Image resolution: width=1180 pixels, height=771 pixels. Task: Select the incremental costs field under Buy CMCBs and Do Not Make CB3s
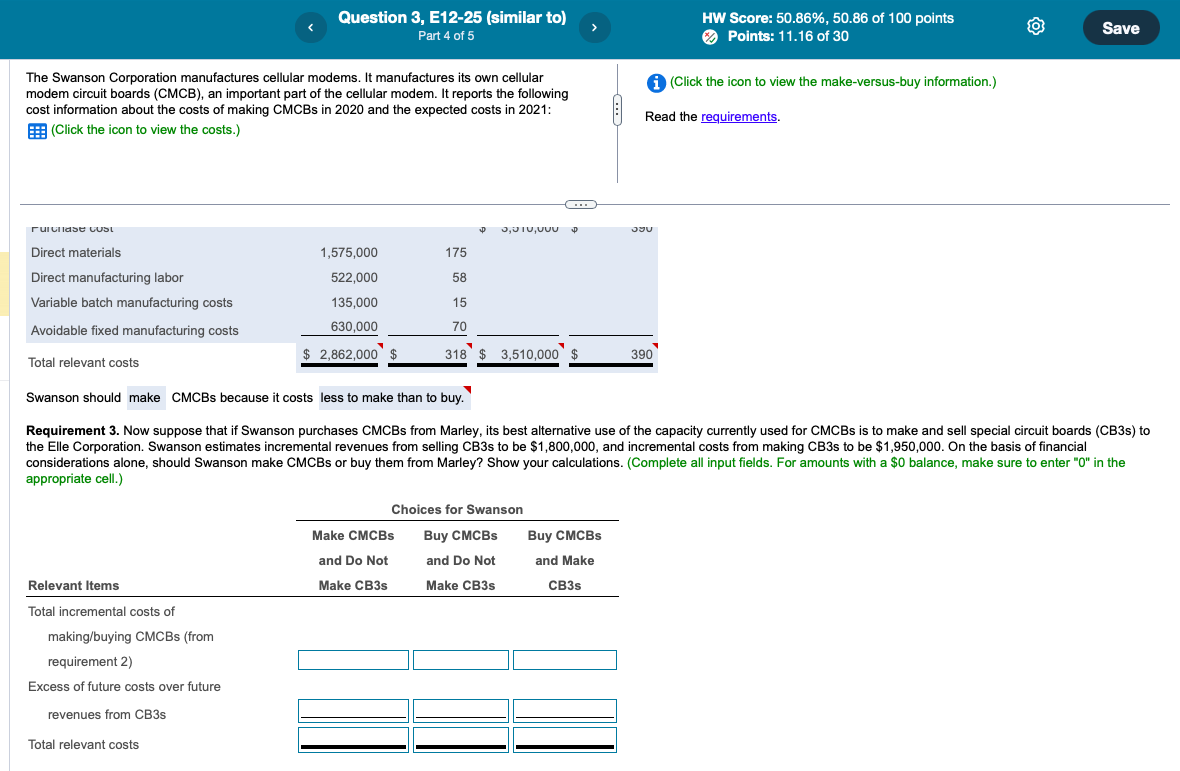click(x=460, y=660)
